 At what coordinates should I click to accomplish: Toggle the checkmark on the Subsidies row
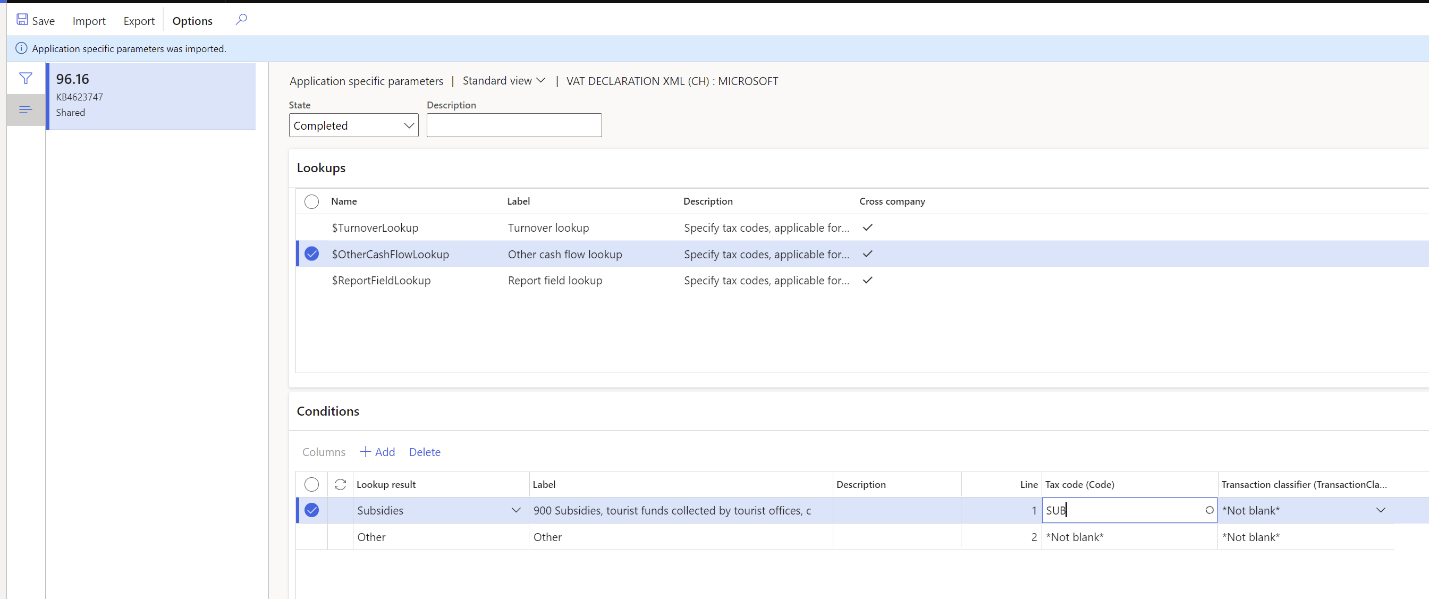[312, 510]
